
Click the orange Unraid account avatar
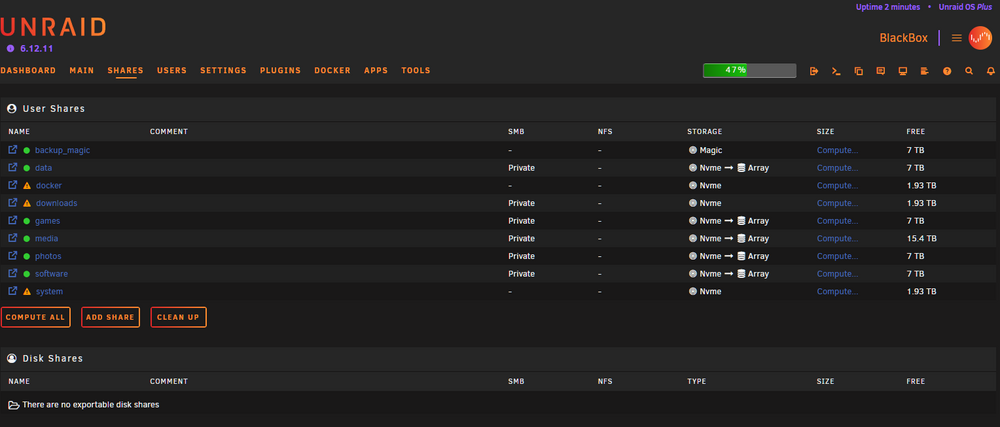pyautogui.click(x=980, y=38)
